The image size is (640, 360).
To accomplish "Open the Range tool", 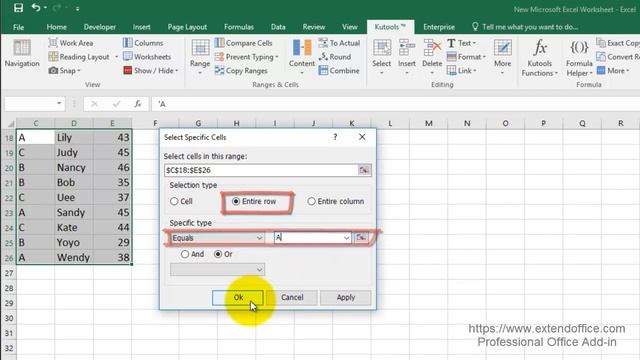I will pyautogui.click(x=200, y=57).
